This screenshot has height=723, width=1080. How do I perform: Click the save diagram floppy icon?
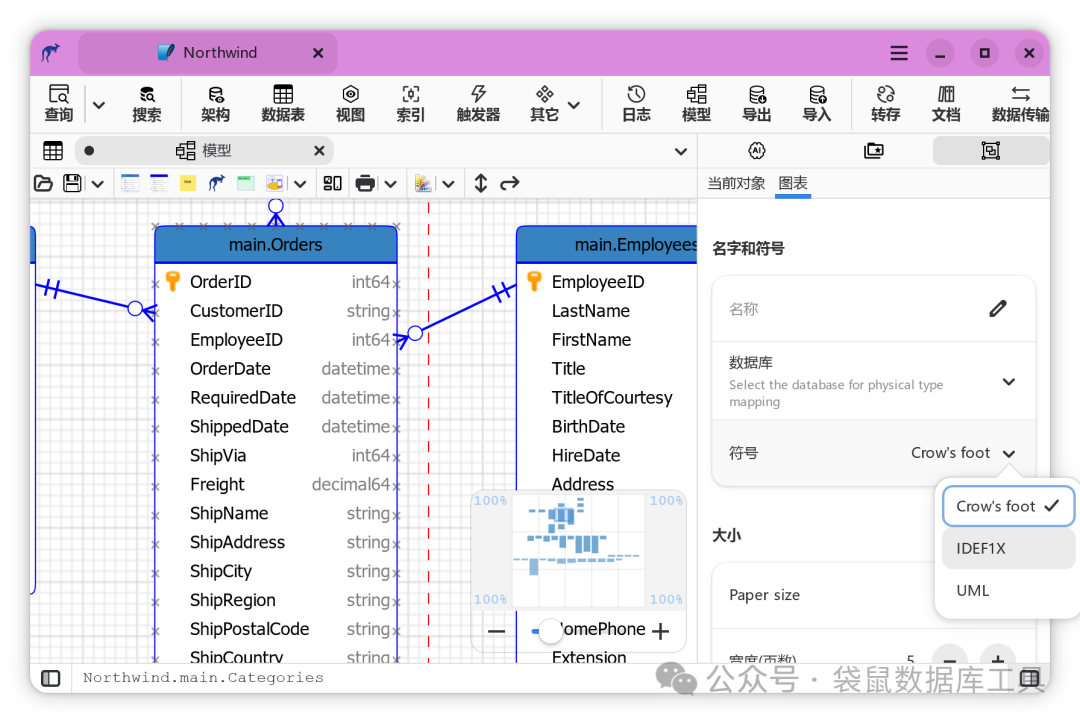pos(72,183)
